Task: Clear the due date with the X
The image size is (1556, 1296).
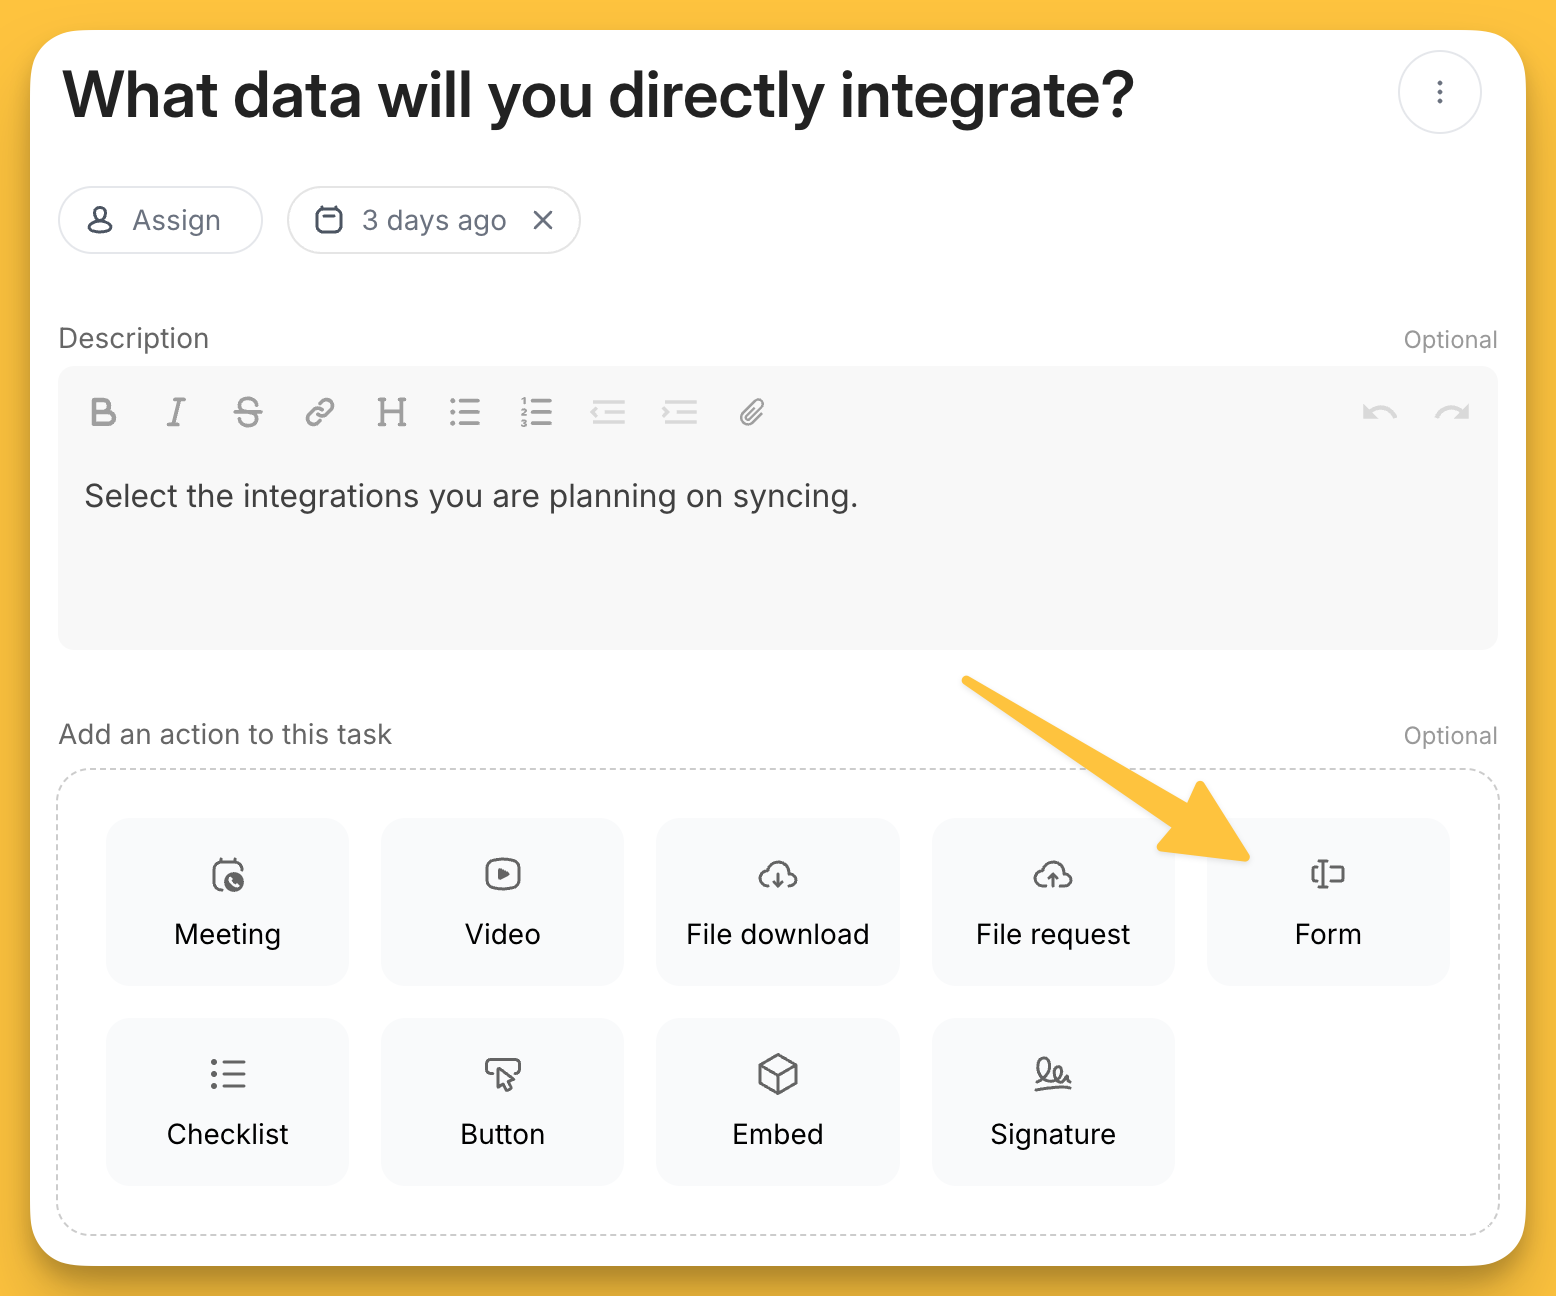Action: (543, 220)
